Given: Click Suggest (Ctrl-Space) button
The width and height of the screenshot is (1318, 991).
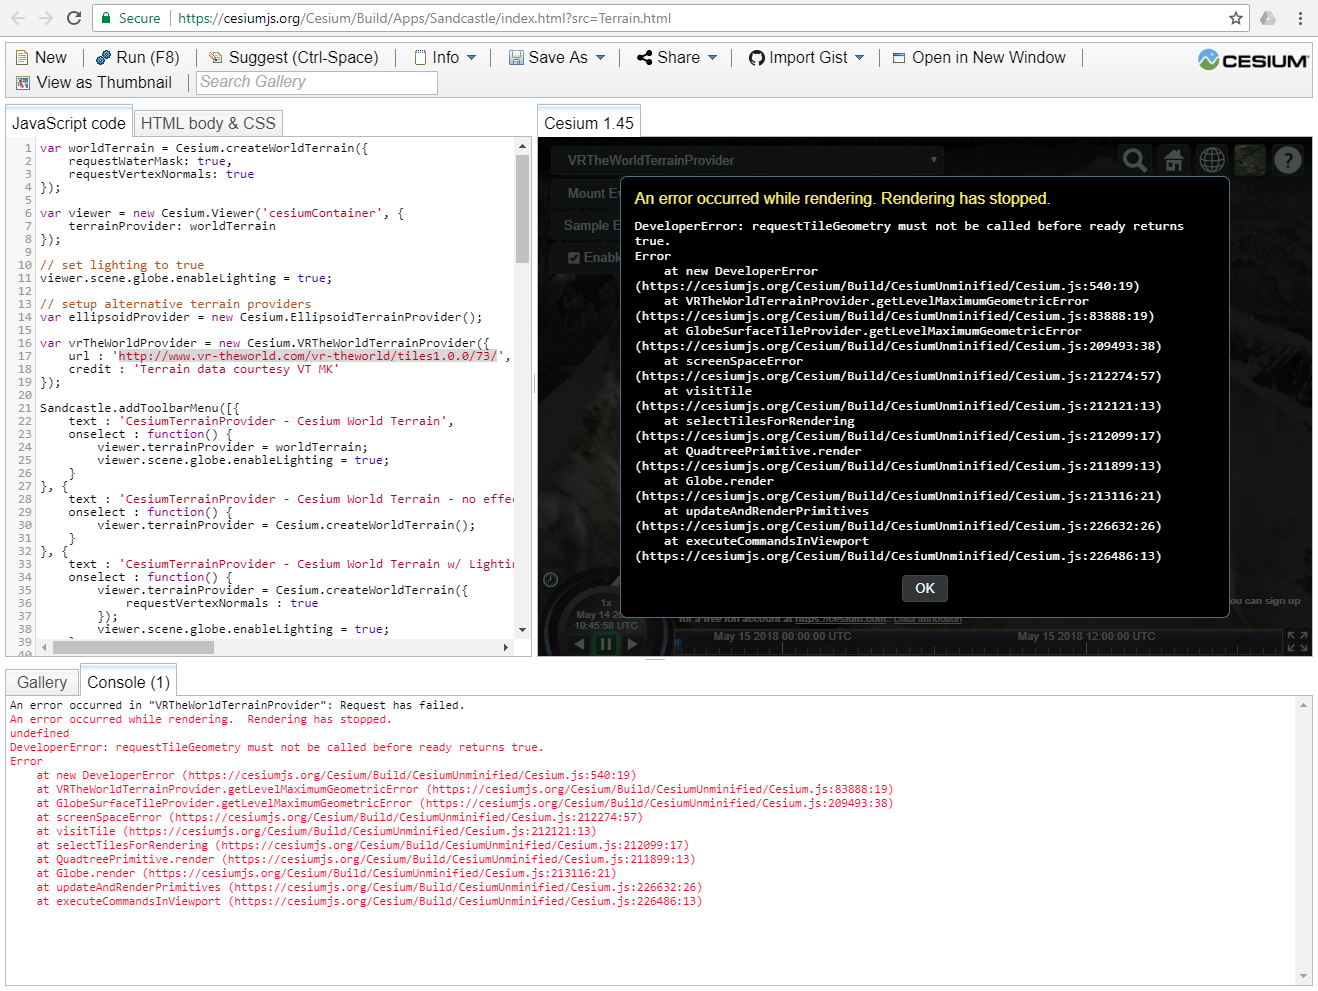Looking at the screenshot, I should tap(293, 58).
